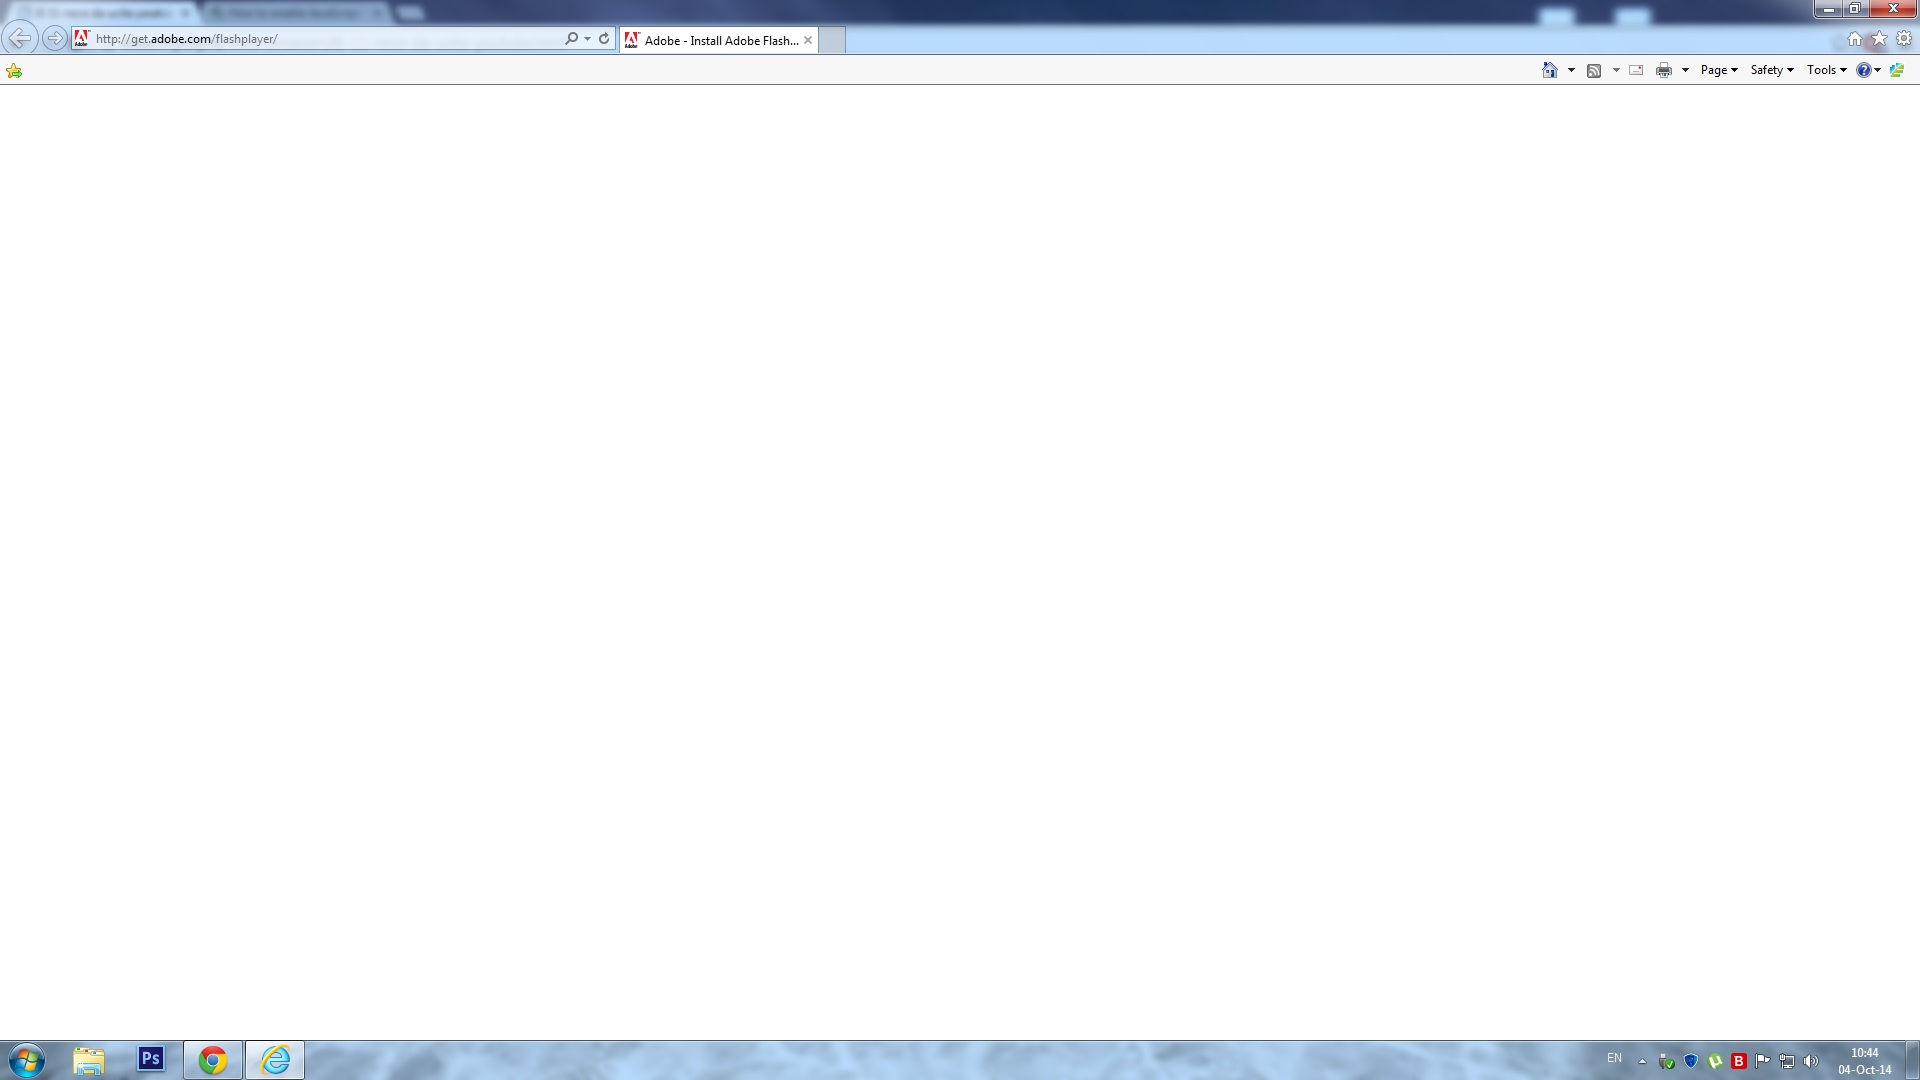Refresh the page with reload icon
The image size is (1920, 1080).
pos(604,39)
